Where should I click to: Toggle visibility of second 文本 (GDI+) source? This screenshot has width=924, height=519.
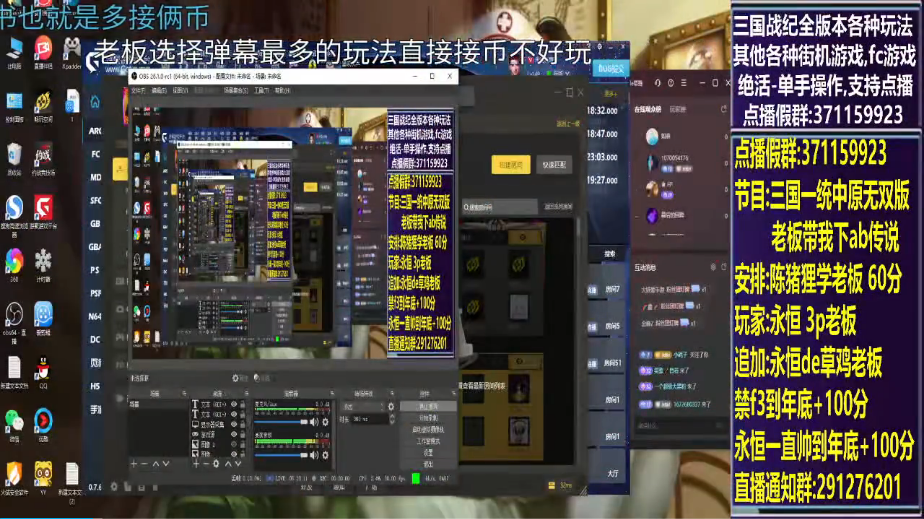coord(234,414)
